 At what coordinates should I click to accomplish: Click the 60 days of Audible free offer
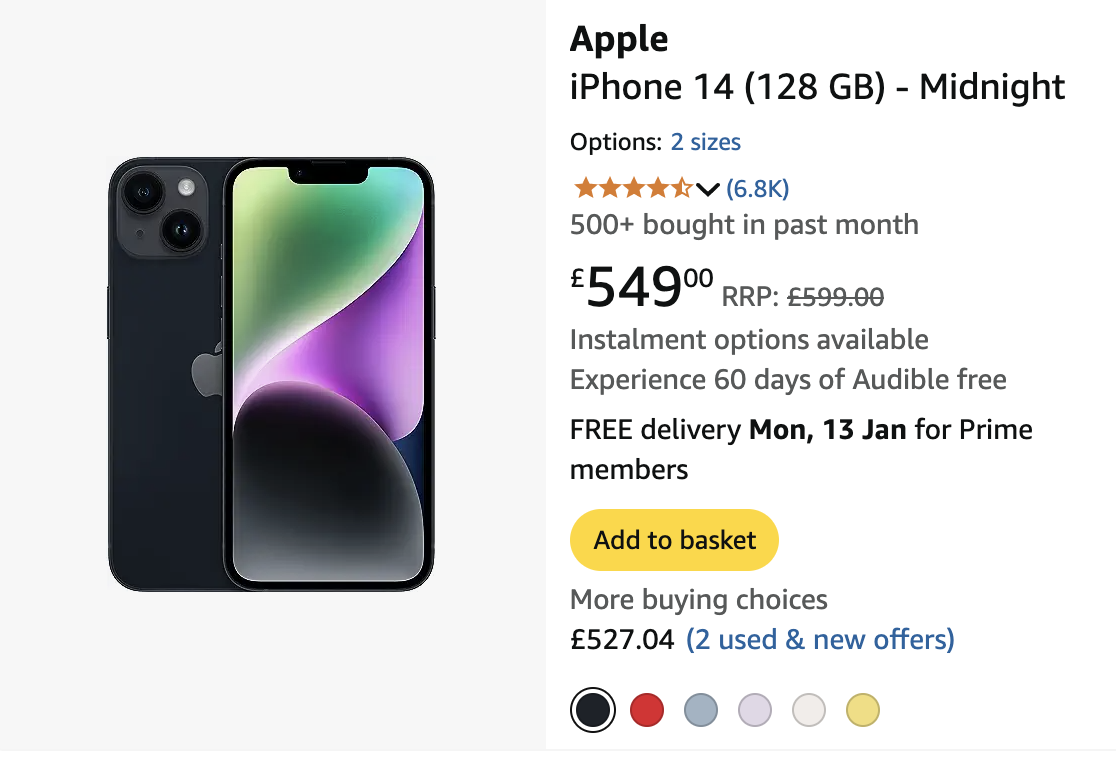(x=788, y=380)
